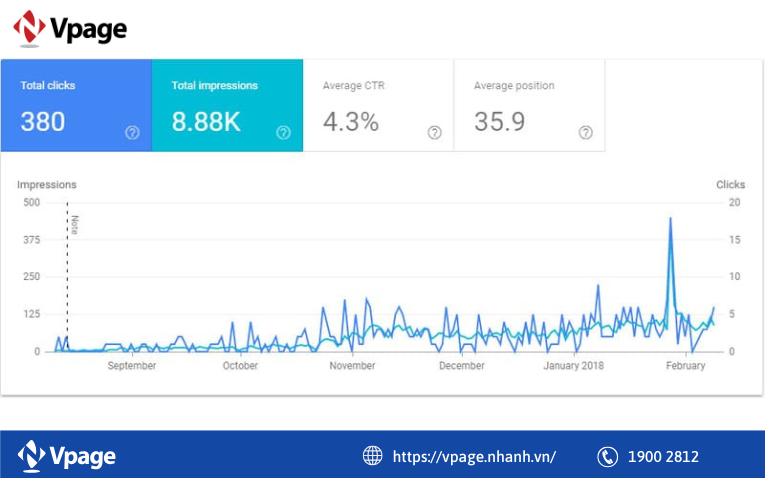Enable the Average CTR metric card
Image resolution: width=765 pixels, height=478 pixels.
[378, 106]
